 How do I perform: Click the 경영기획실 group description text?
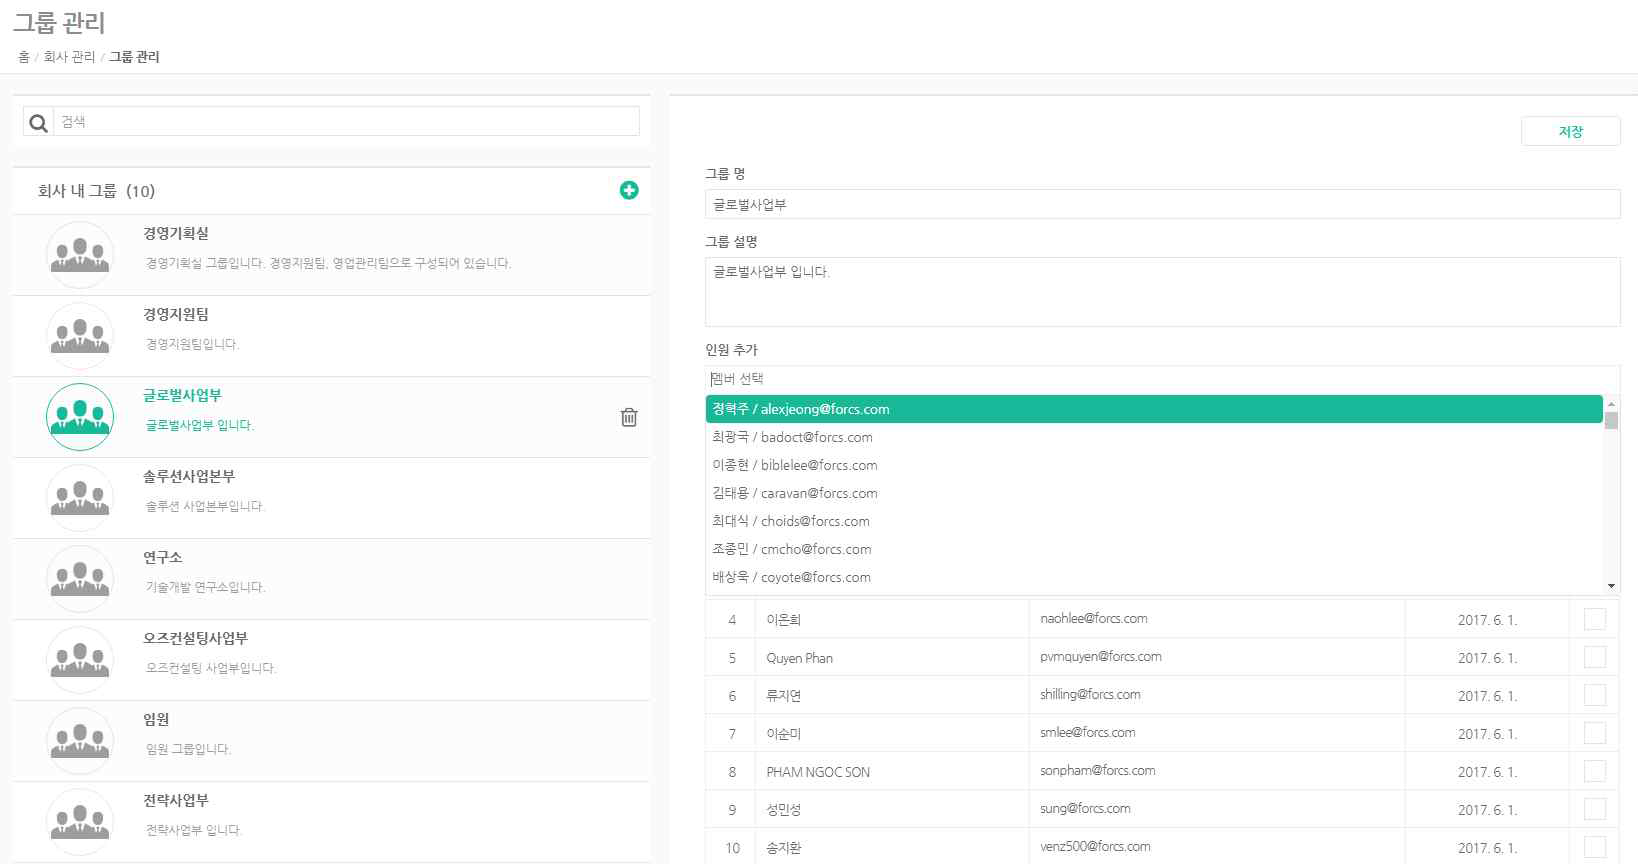[x=328, y=263]
